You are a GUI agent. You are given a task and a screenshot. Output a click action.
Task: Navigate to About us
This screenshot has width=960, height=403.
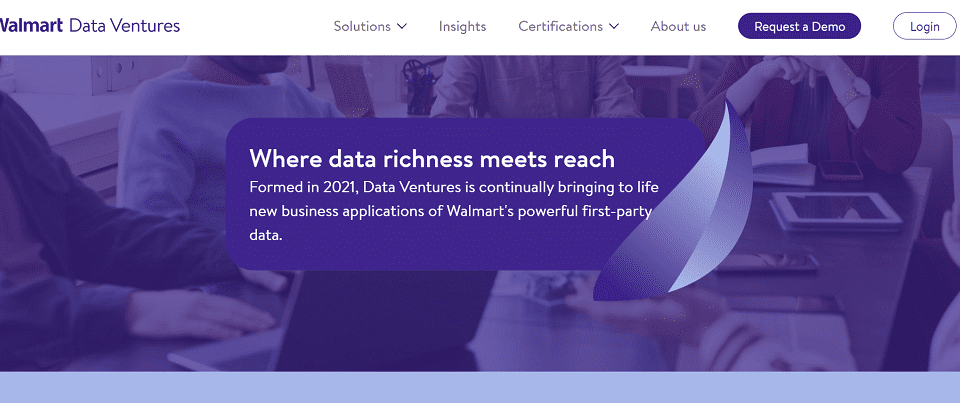(678, 26)
